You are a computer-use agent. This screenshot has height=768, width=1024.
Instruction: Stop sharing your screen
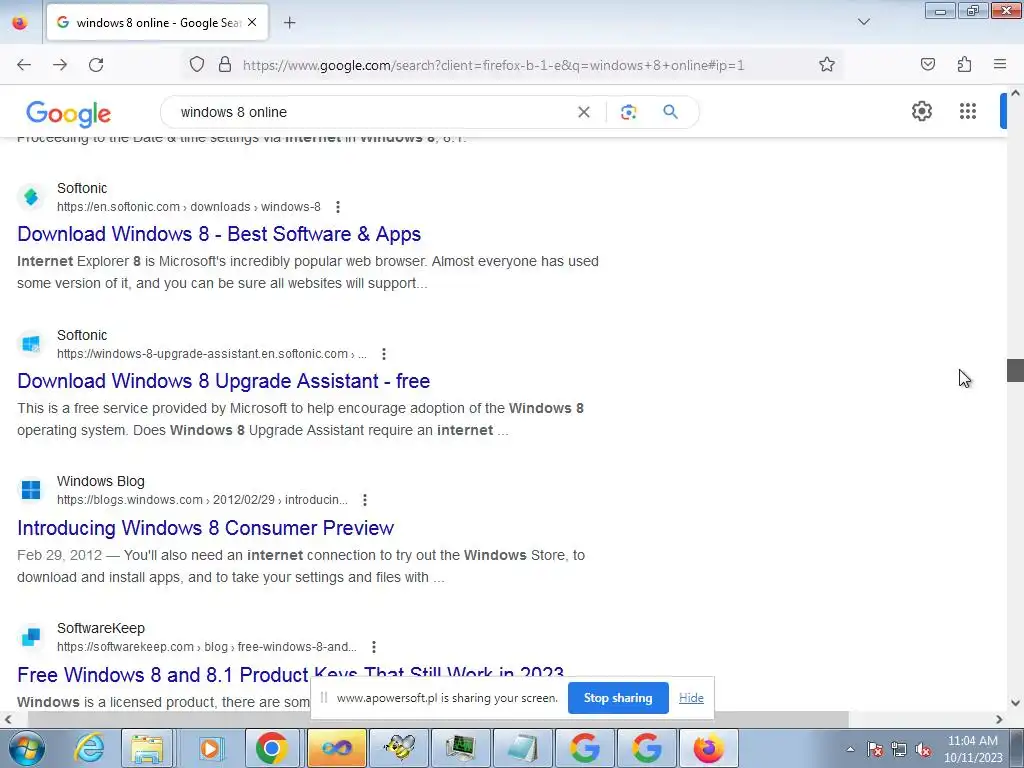pos(618,698)
